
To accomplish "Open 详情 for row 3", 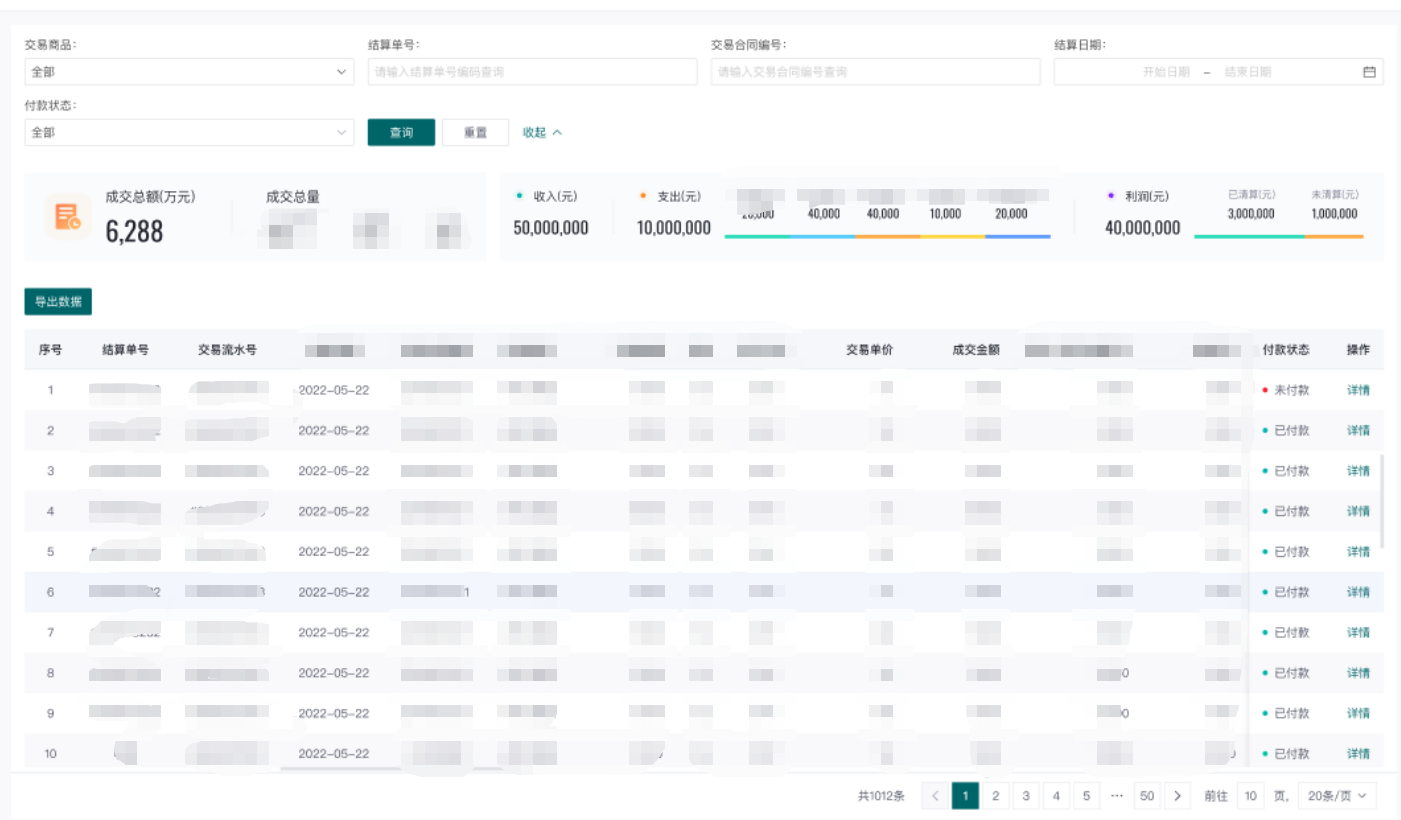I will coord(1358,471).
